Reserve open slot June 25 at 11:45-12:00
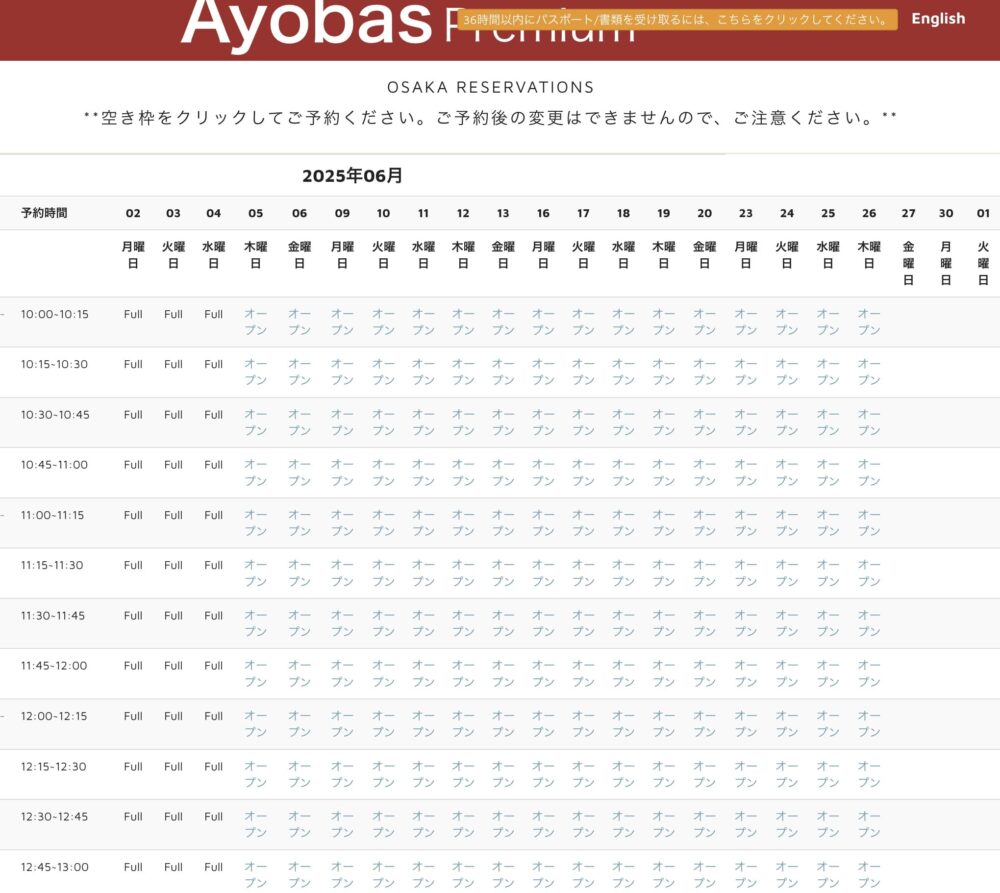Screen dimensions: 1000x893 (x=828, y=674)
